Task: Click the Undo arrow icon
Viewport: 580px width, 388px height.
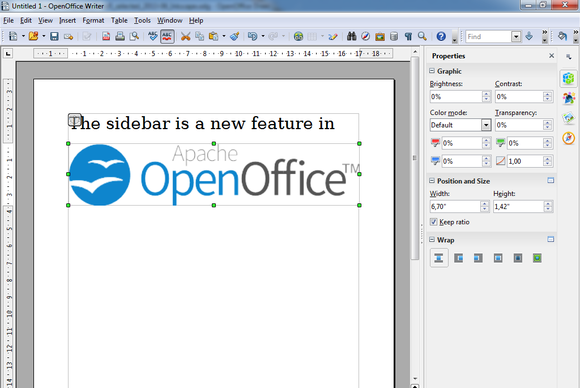Action: [x=253, y=36]
